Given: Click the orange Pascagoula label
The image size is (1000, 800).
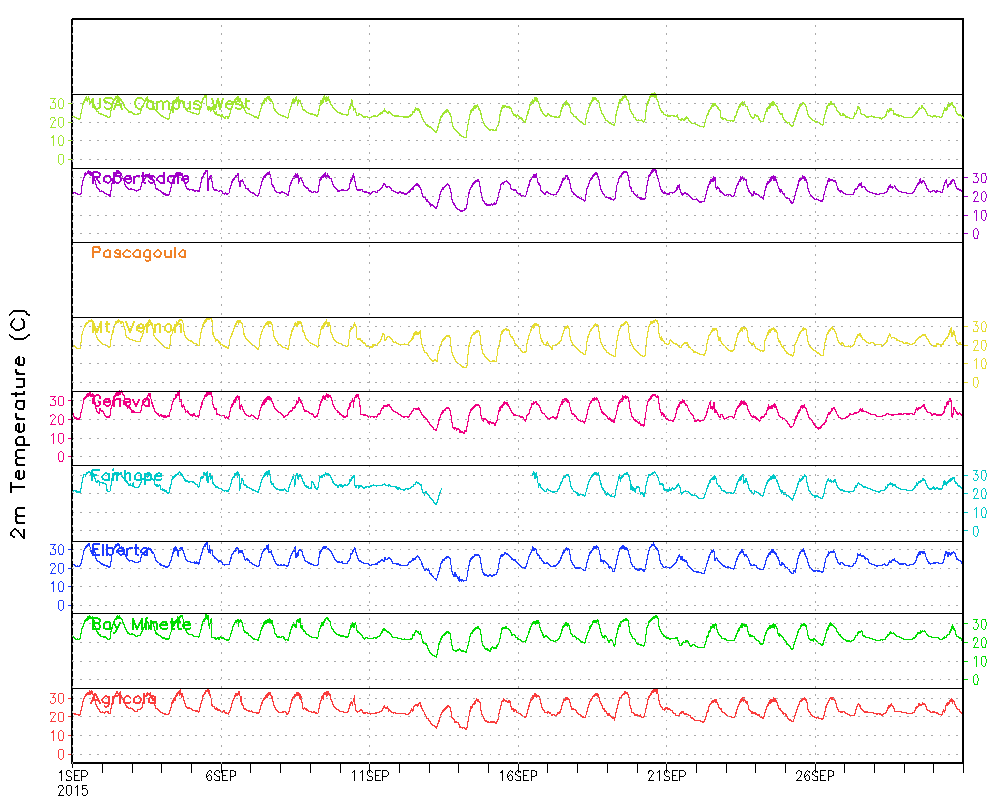Looking at the screenshot, I should click(x=138, y=253).
